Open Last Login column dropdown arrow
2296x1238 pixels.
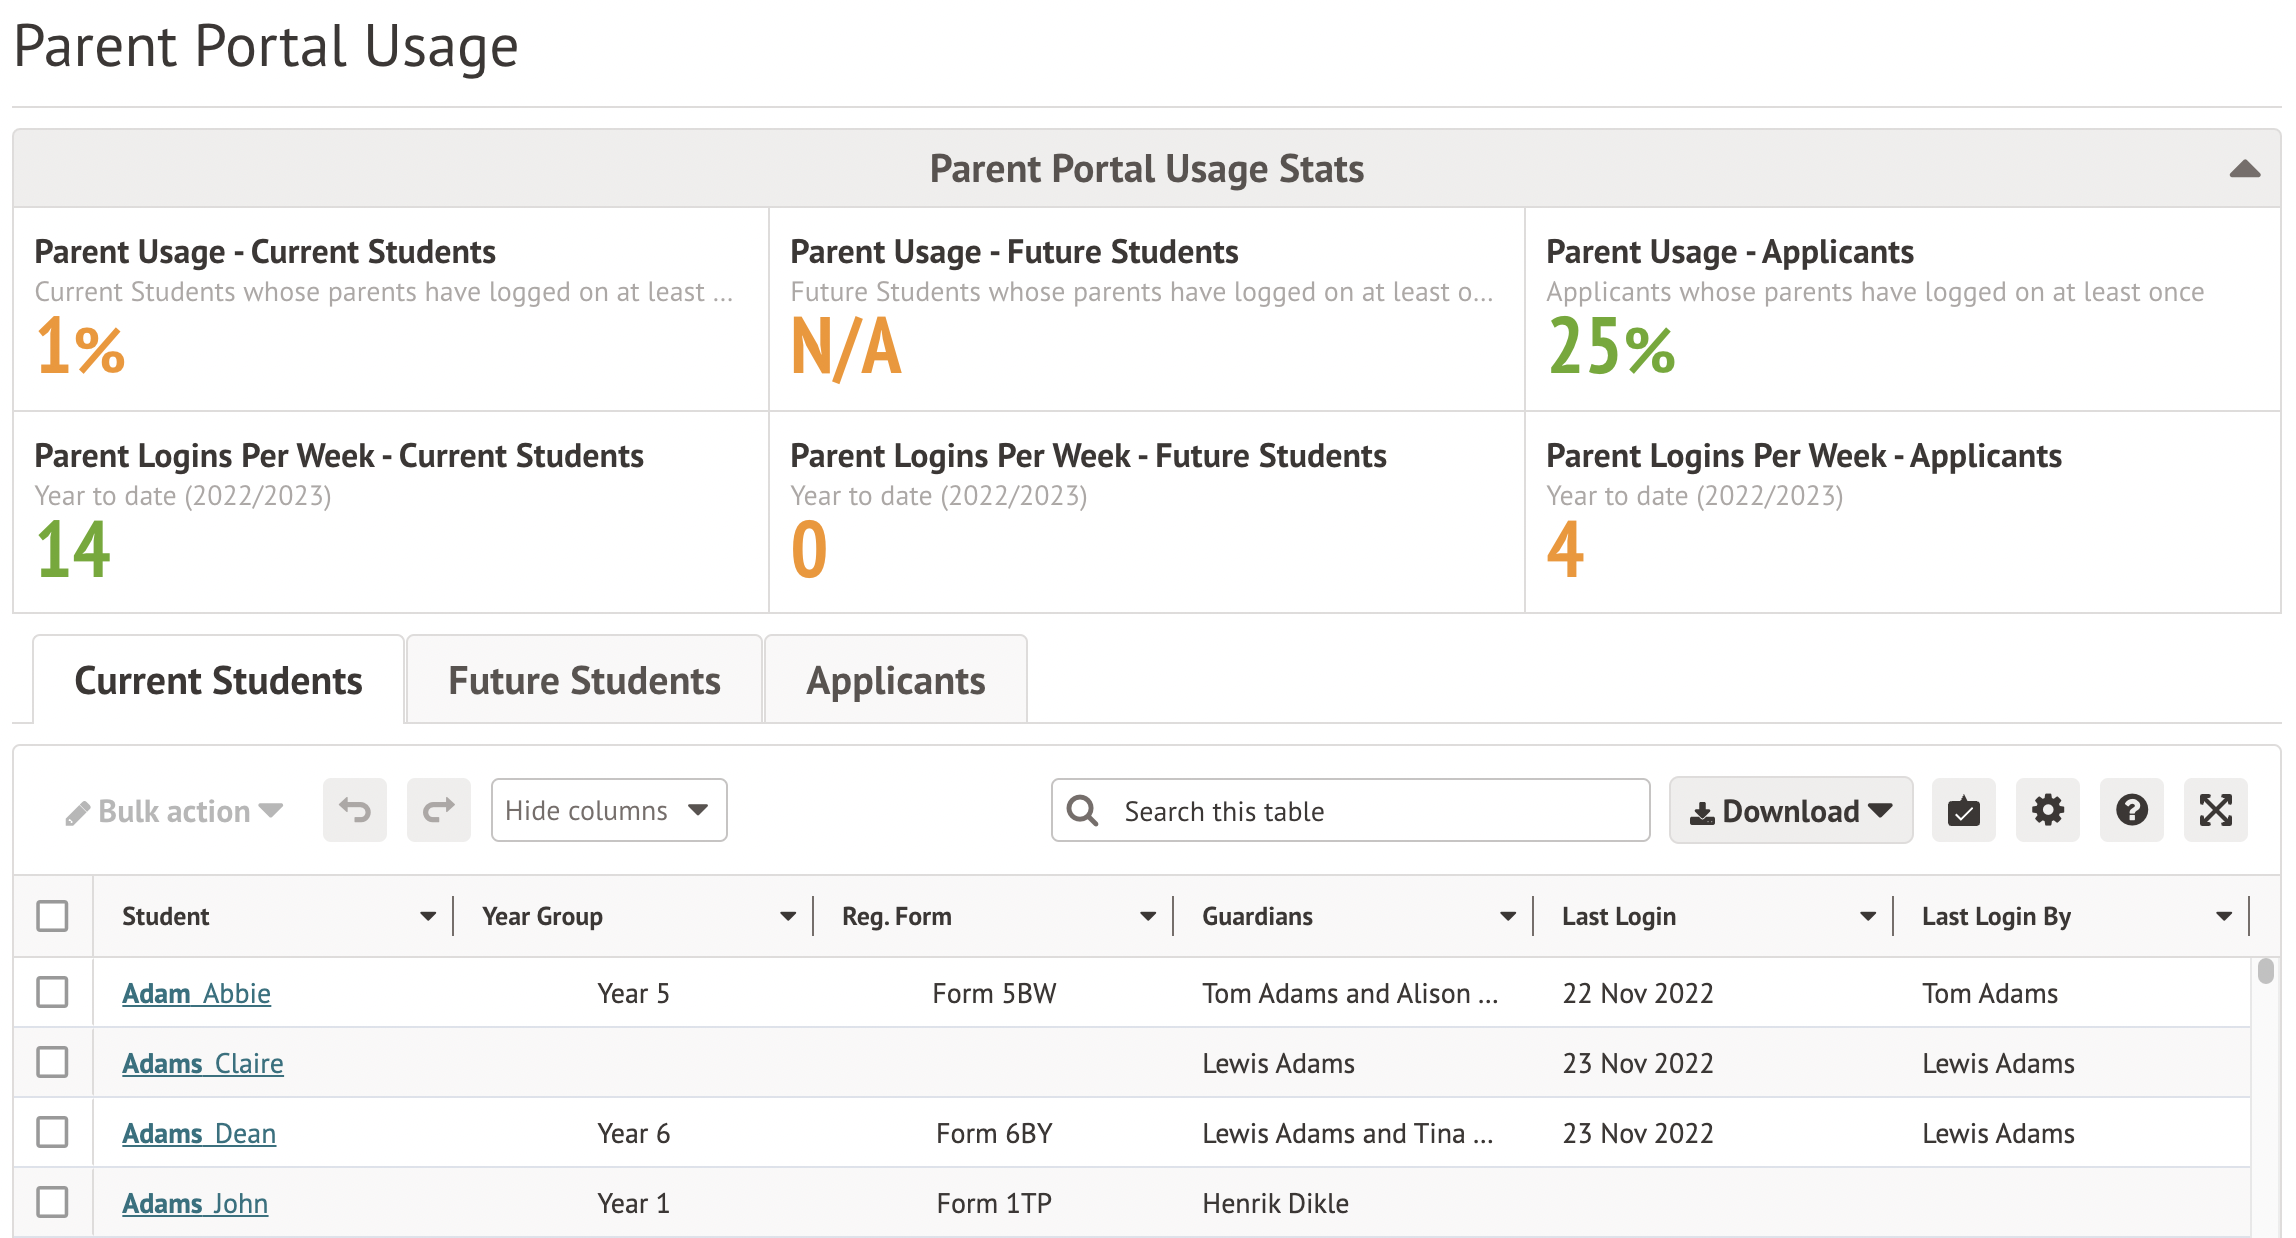click(x=1867, y=916)
